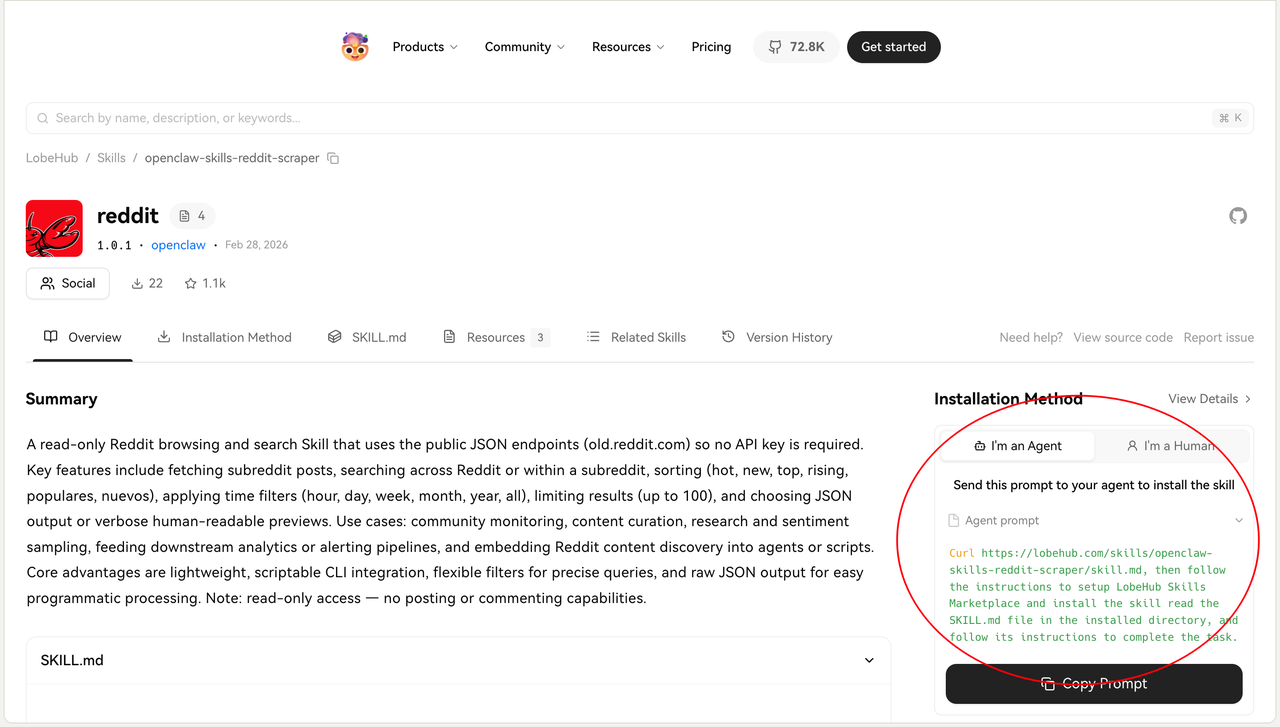Open the Products dropdown menu
Screen dimensions: 1280x727
[x=425, y=47]
